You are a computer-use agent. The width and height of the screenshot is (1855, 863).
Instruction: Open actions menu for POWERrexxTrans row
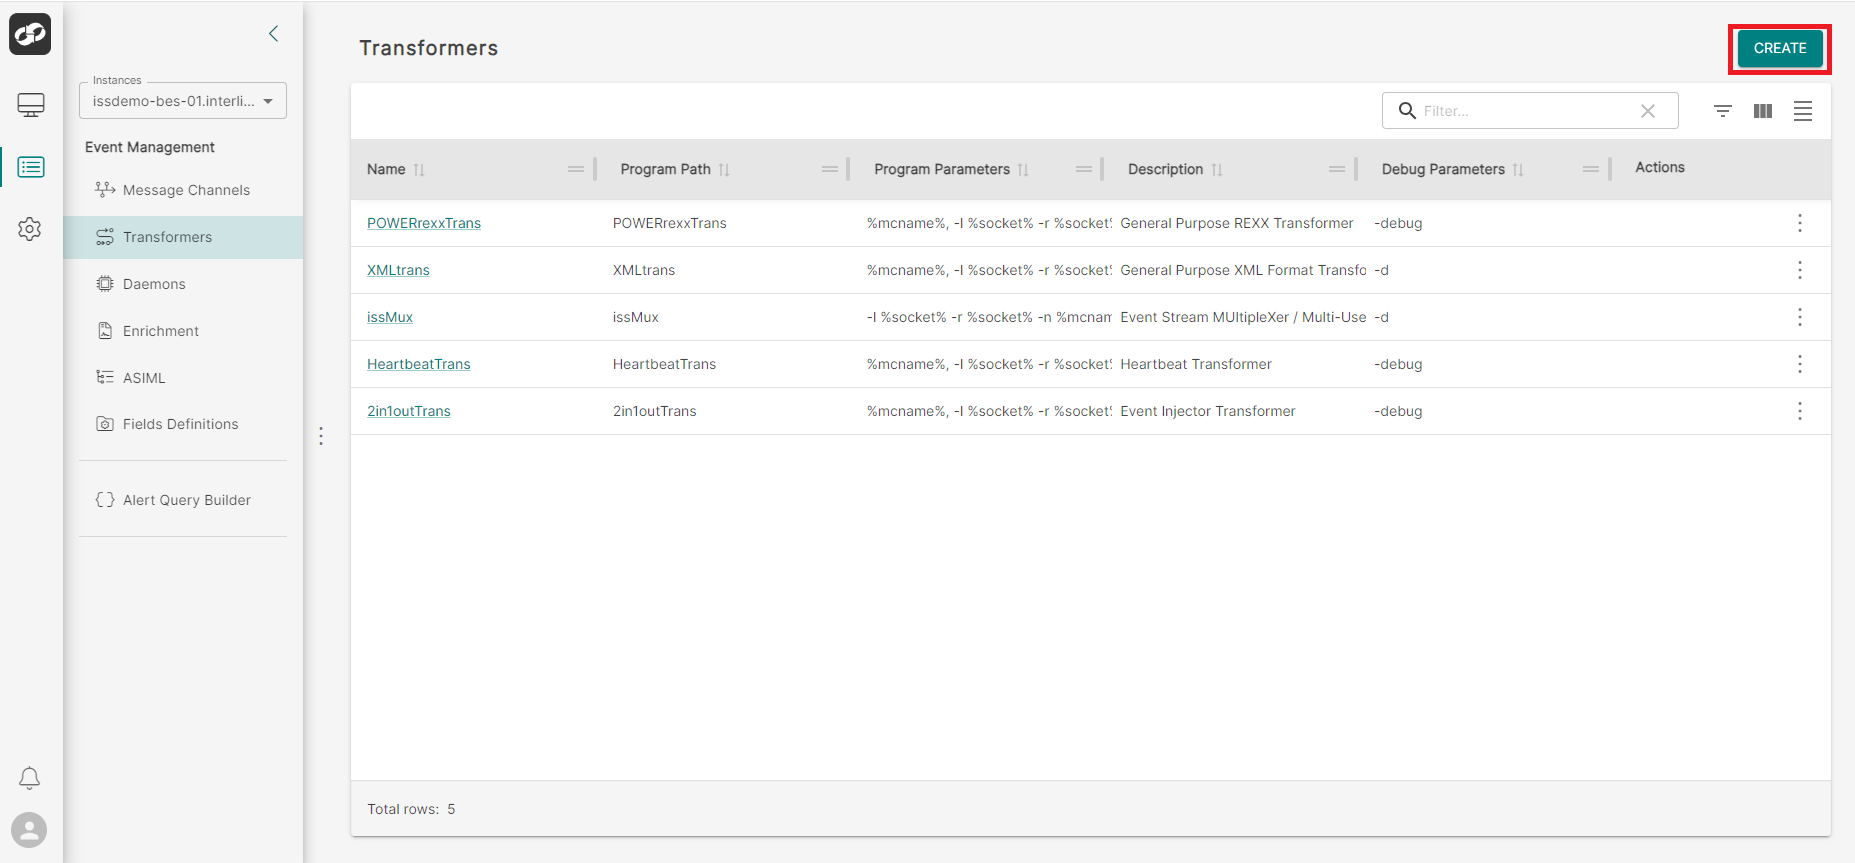pos(1800,223)
